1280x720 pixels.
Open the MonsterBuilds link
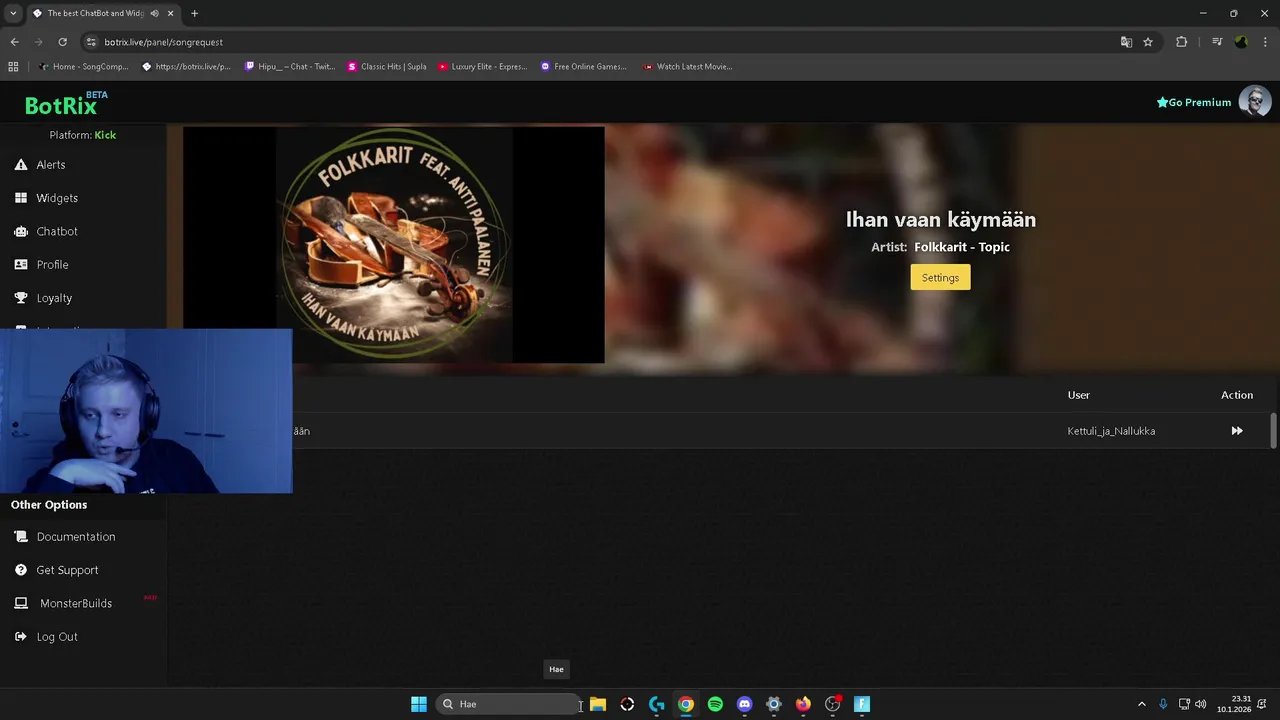(x=75, y=603)
